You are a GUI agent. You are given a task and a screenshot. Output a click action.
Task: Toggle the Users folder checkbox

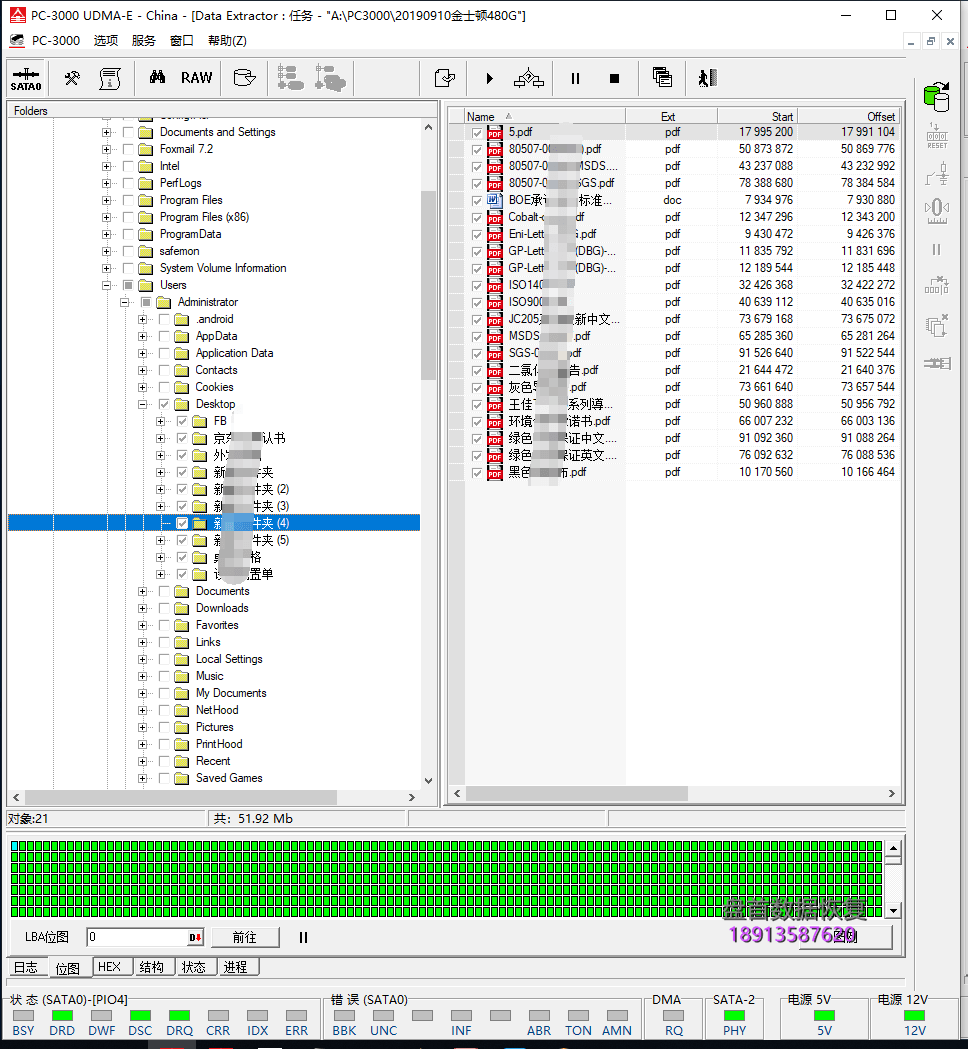(128, 285)
